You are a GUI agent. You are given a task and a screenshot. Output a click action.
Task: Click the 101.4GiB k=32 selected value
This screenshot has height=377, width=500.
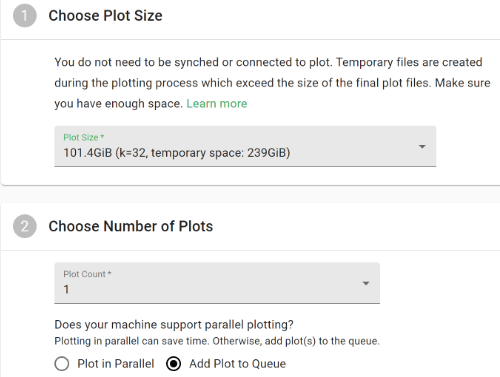pyautogui.click(x=177, y=153)
